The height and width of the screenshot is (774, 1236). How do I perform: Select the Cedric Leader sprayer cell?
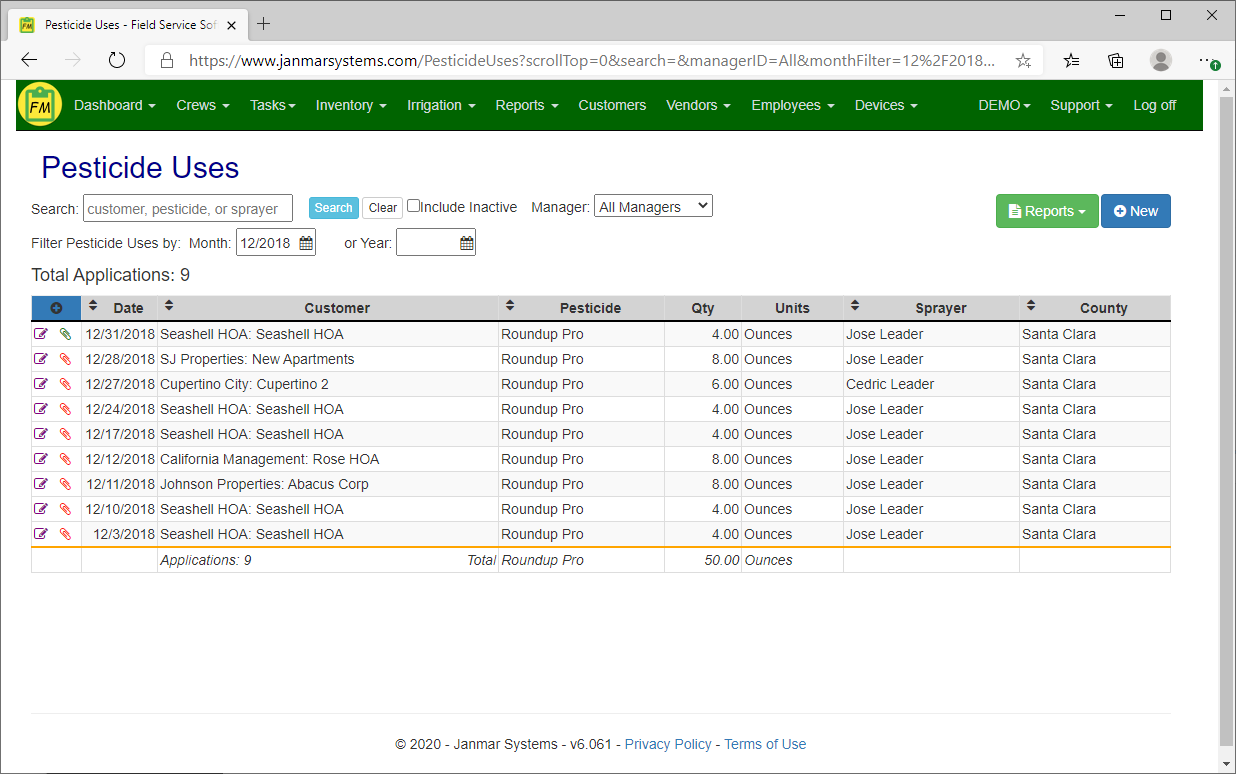click(931, 384)
